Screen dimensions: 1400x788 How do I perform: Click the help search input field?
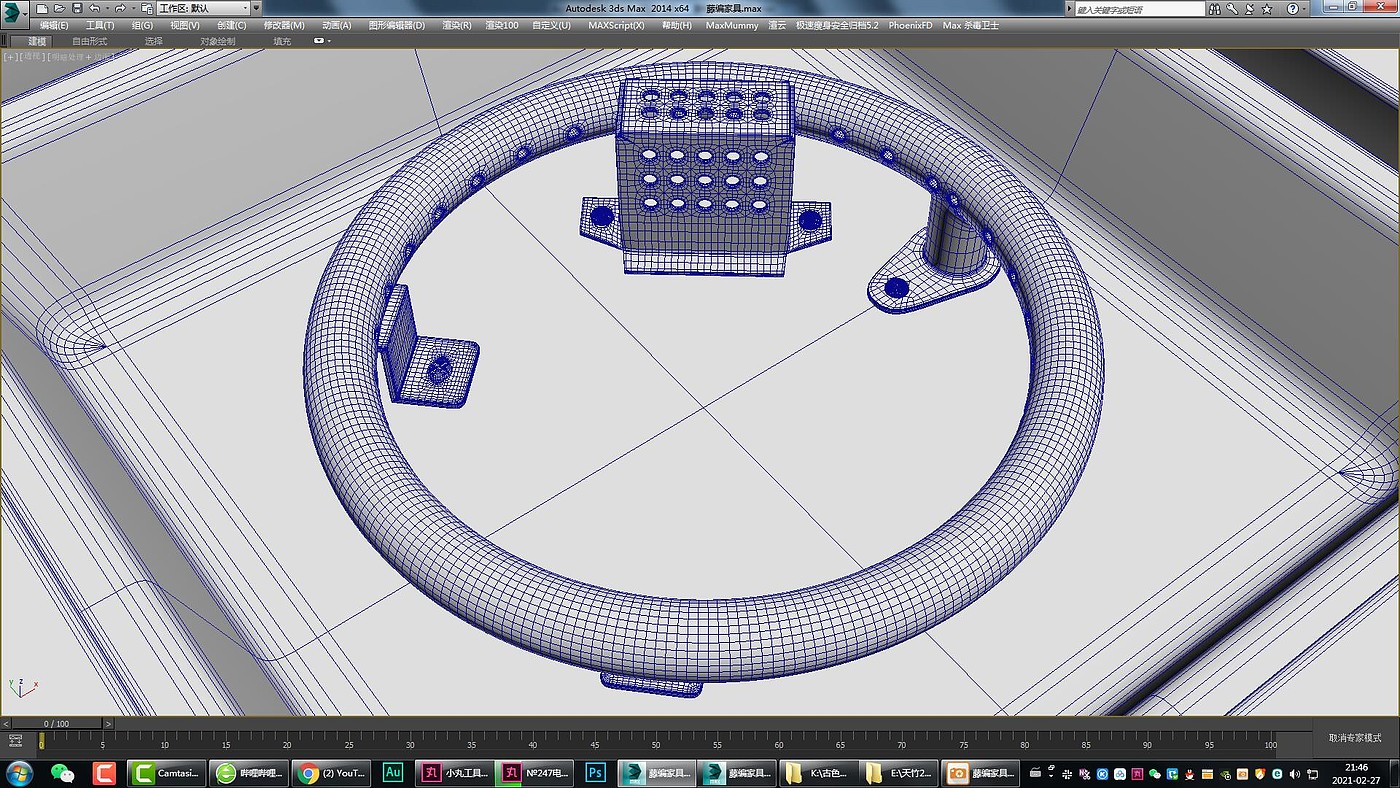[1140, 9]
